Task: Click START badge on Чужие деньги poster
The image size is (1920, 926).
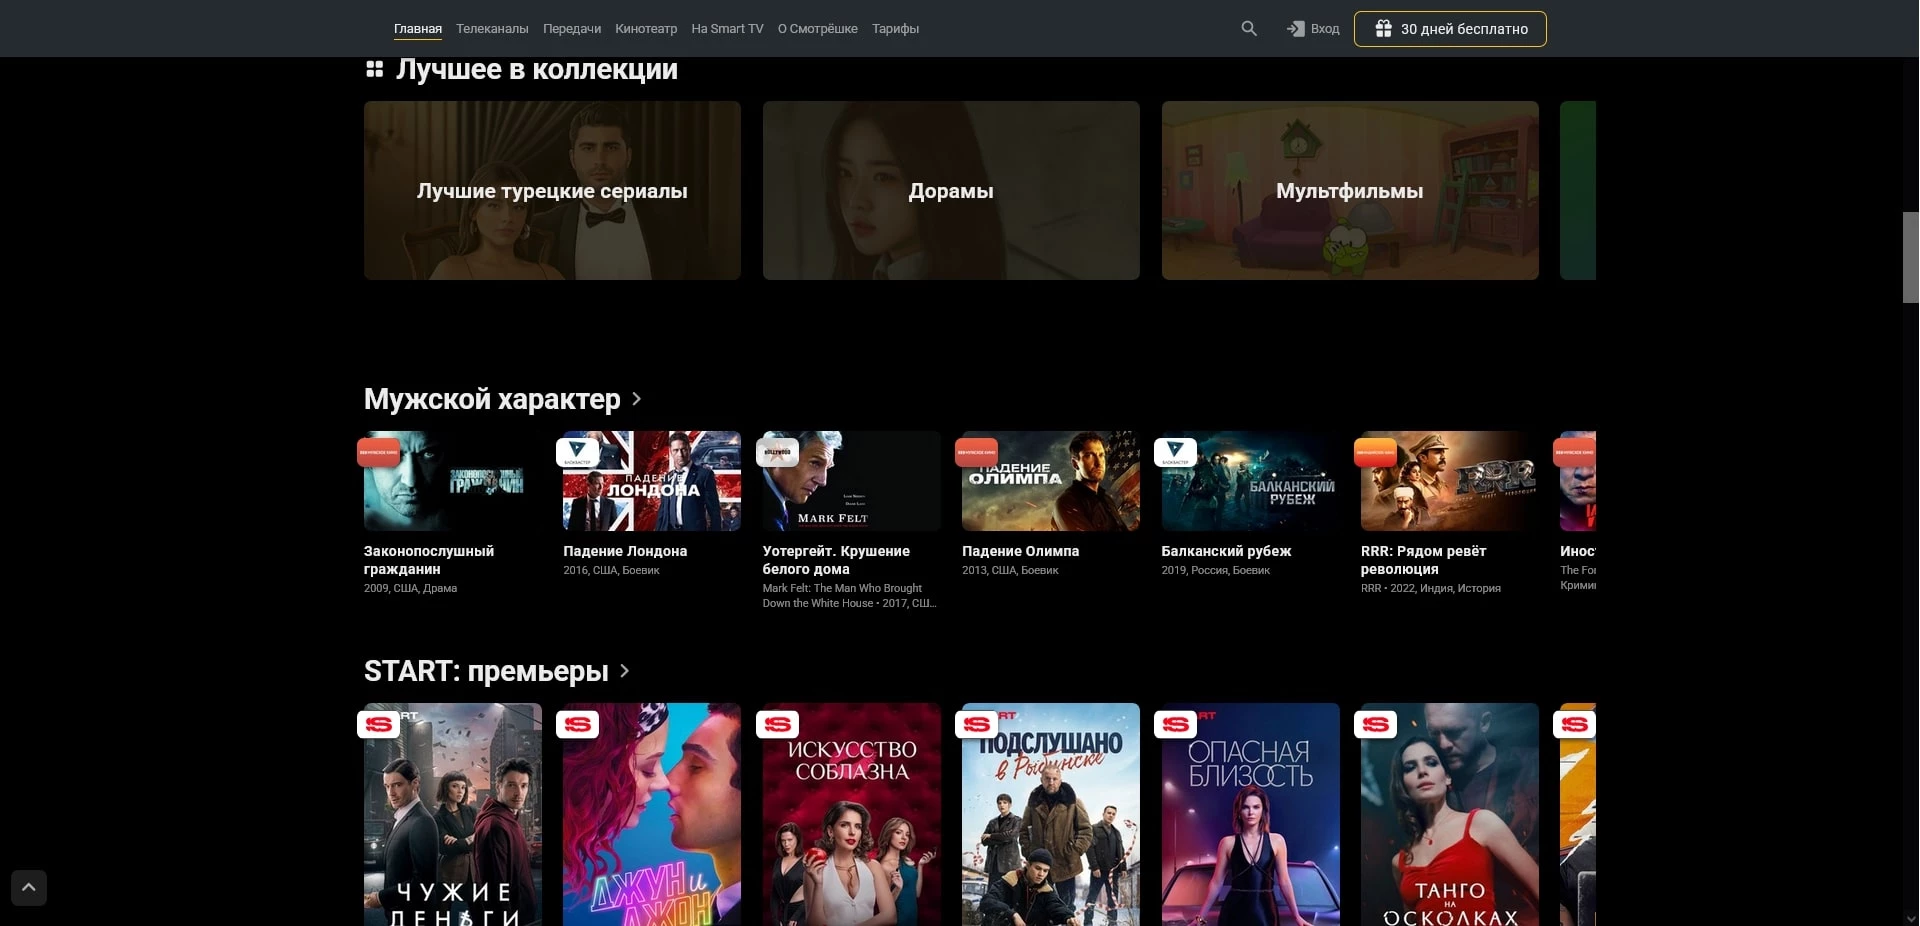Action: click(x=379, y=724)
